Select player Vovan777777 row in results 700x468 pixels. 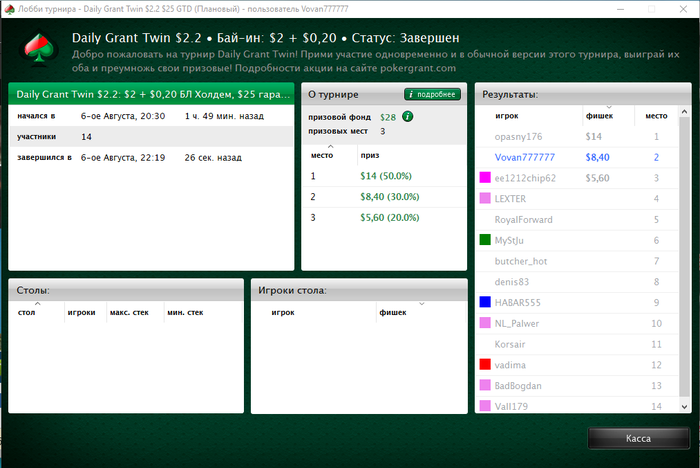click(x=577, y=157)
